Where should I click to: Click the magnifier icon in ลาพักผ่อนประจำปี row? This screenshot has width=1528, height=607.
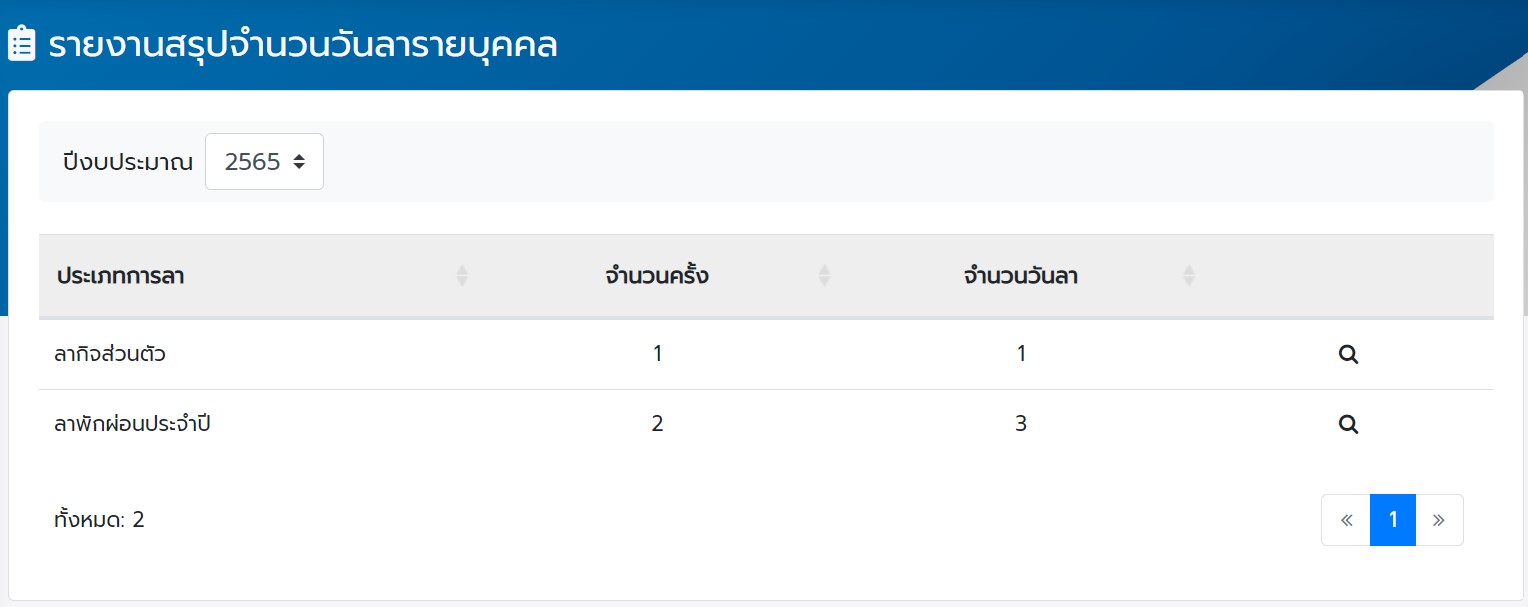[1348, 424]
